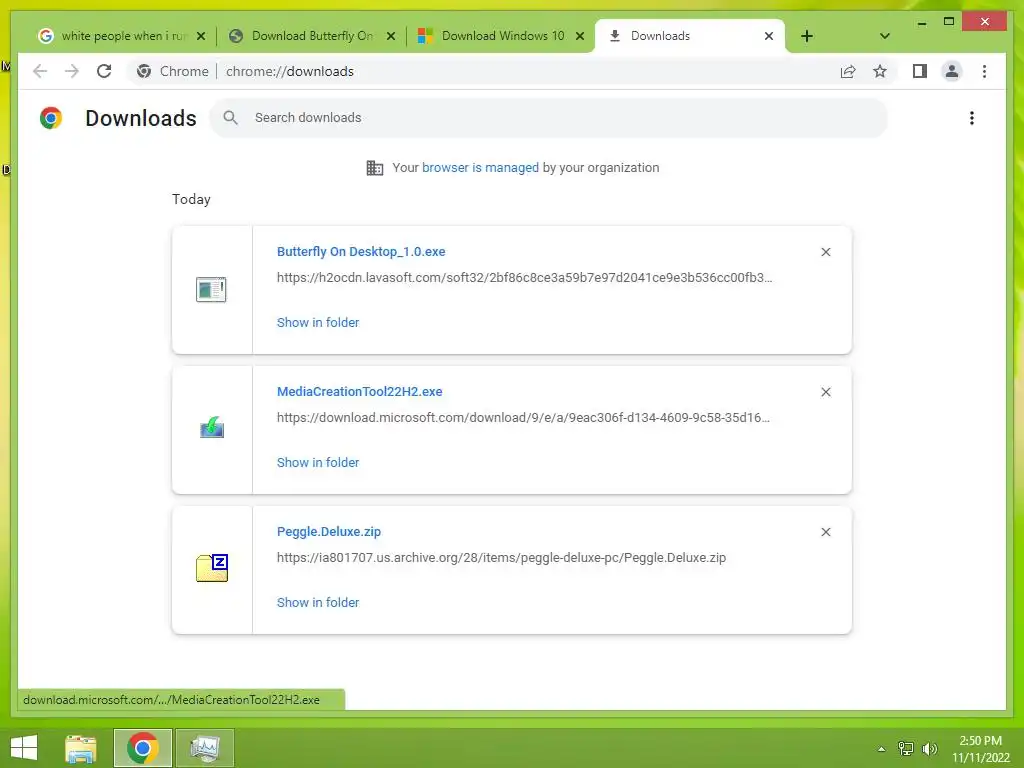Close the Download Windows 10 tab
Viewport: 1024px width, 768px height.
coord(579,36)
